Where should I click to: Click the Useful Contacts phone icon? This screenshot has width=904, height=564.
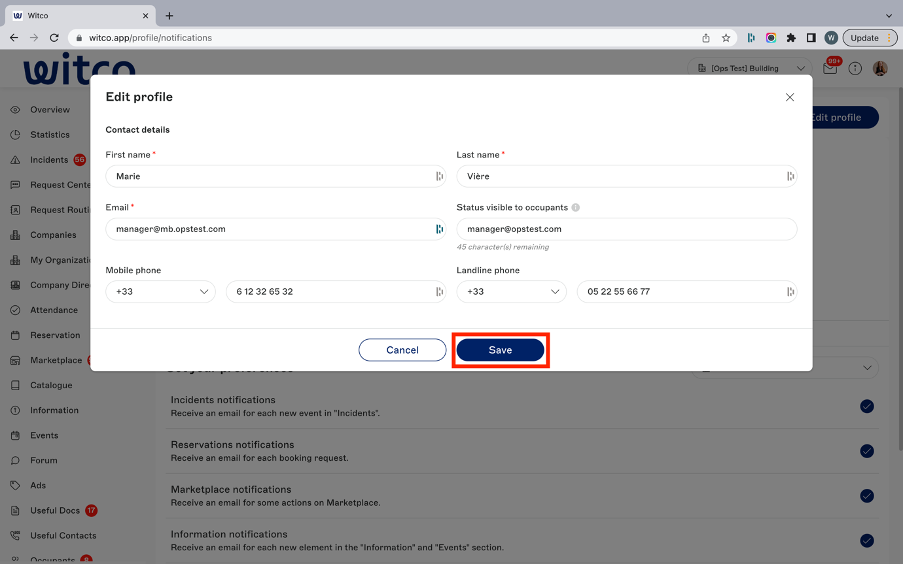click(16, 535)
